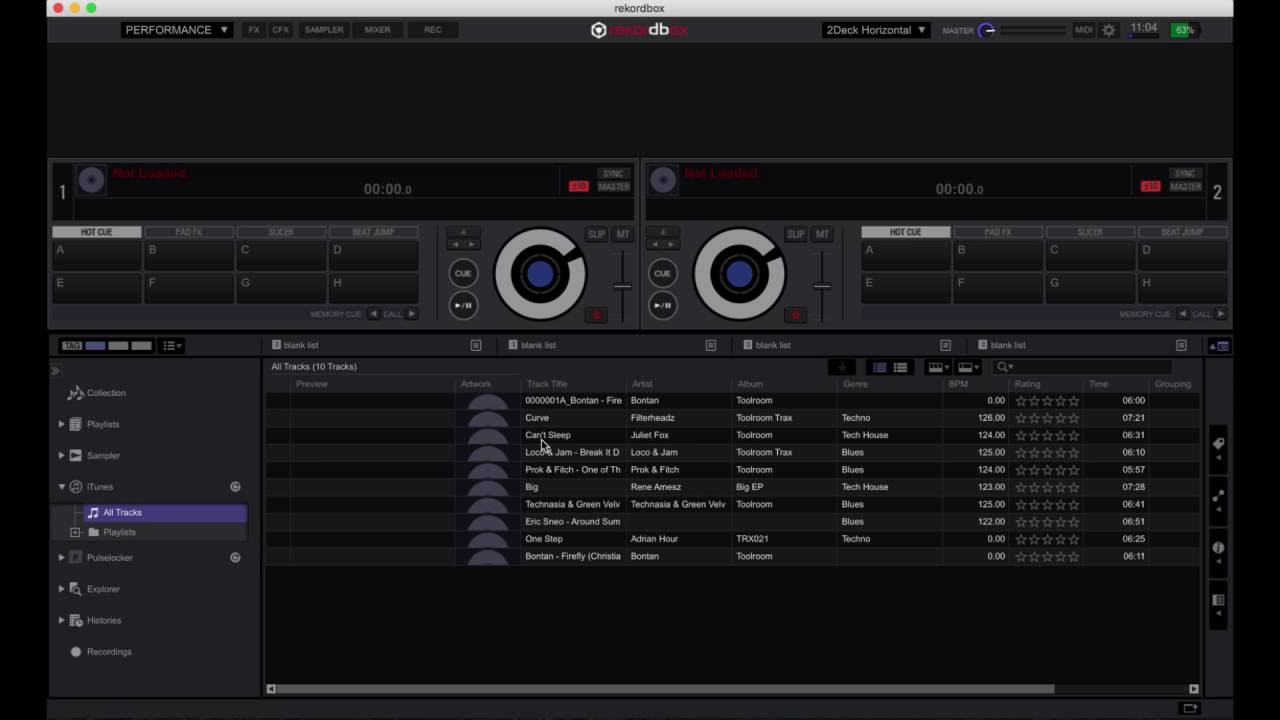The image size is (1280, 720).
Task: Toggle the SAMPLER panel button
Action: point(324,30)
